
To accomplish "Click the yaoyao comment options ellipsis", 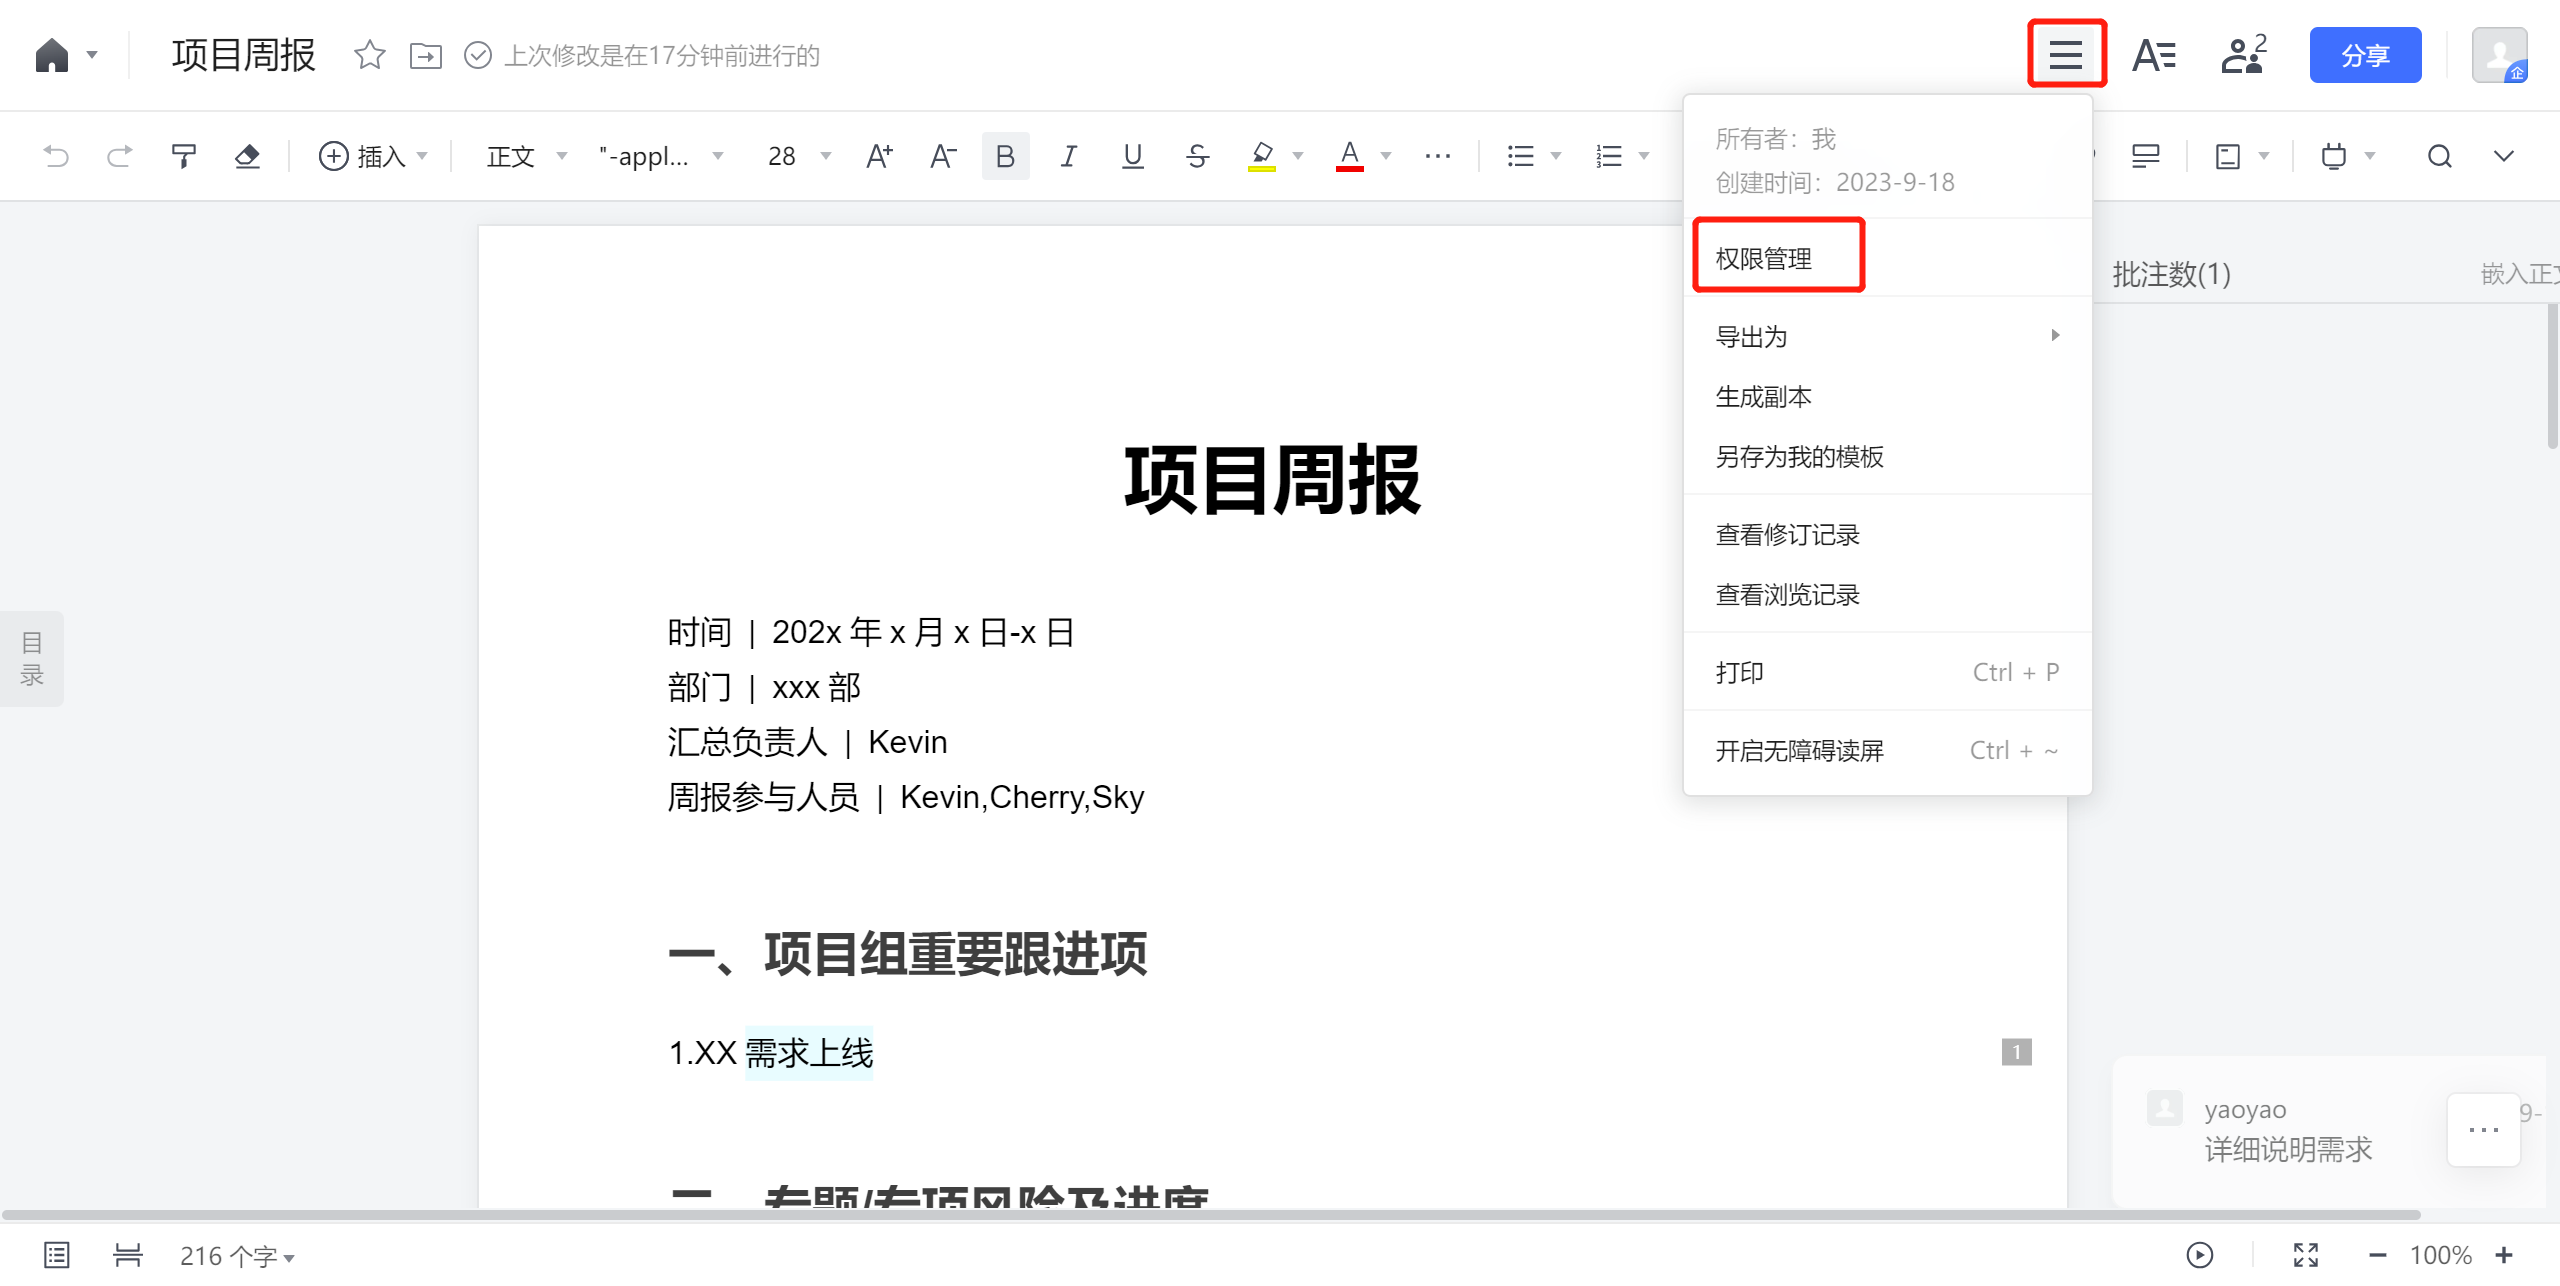I will point(2483,1130).
